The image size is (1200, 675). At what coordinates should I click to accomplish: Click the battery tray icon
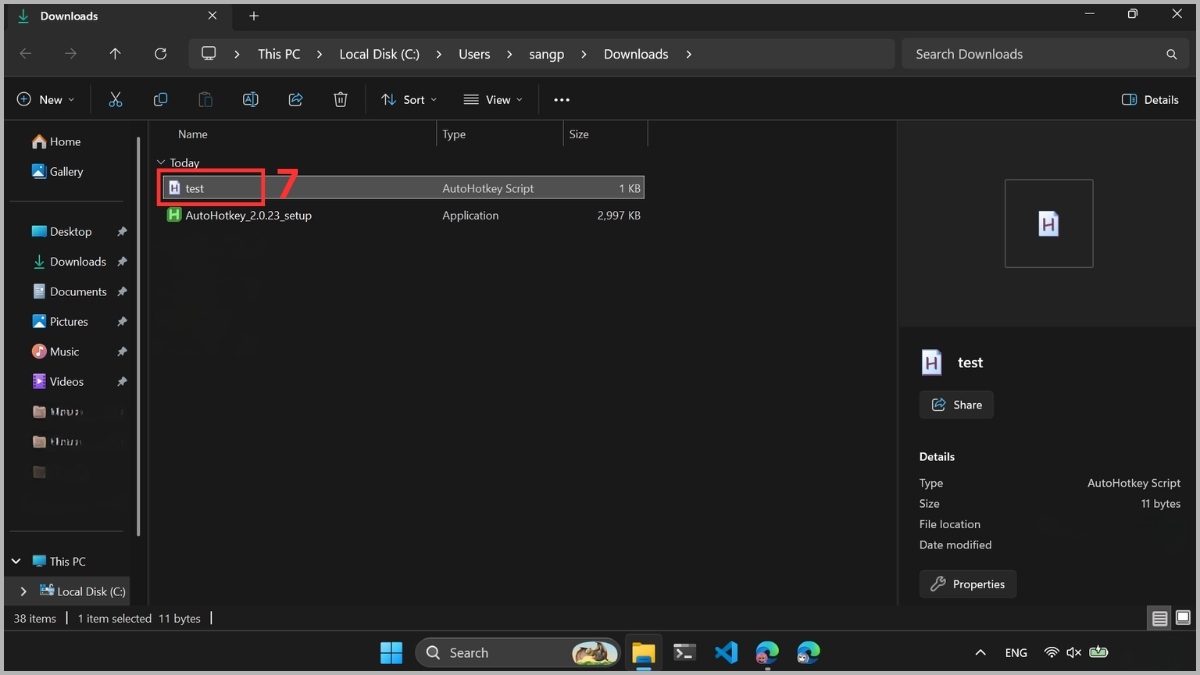(x=1099, y=653)
